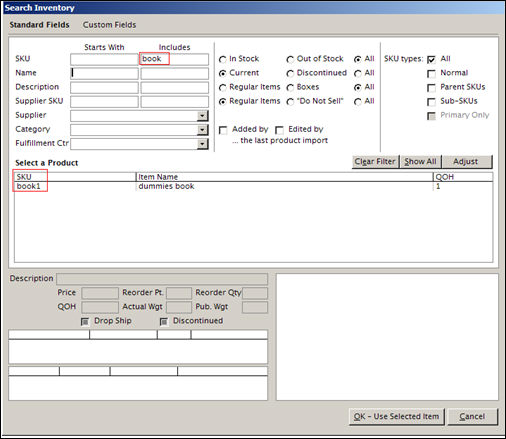Check the Edited by checkbox

[279, 130]
